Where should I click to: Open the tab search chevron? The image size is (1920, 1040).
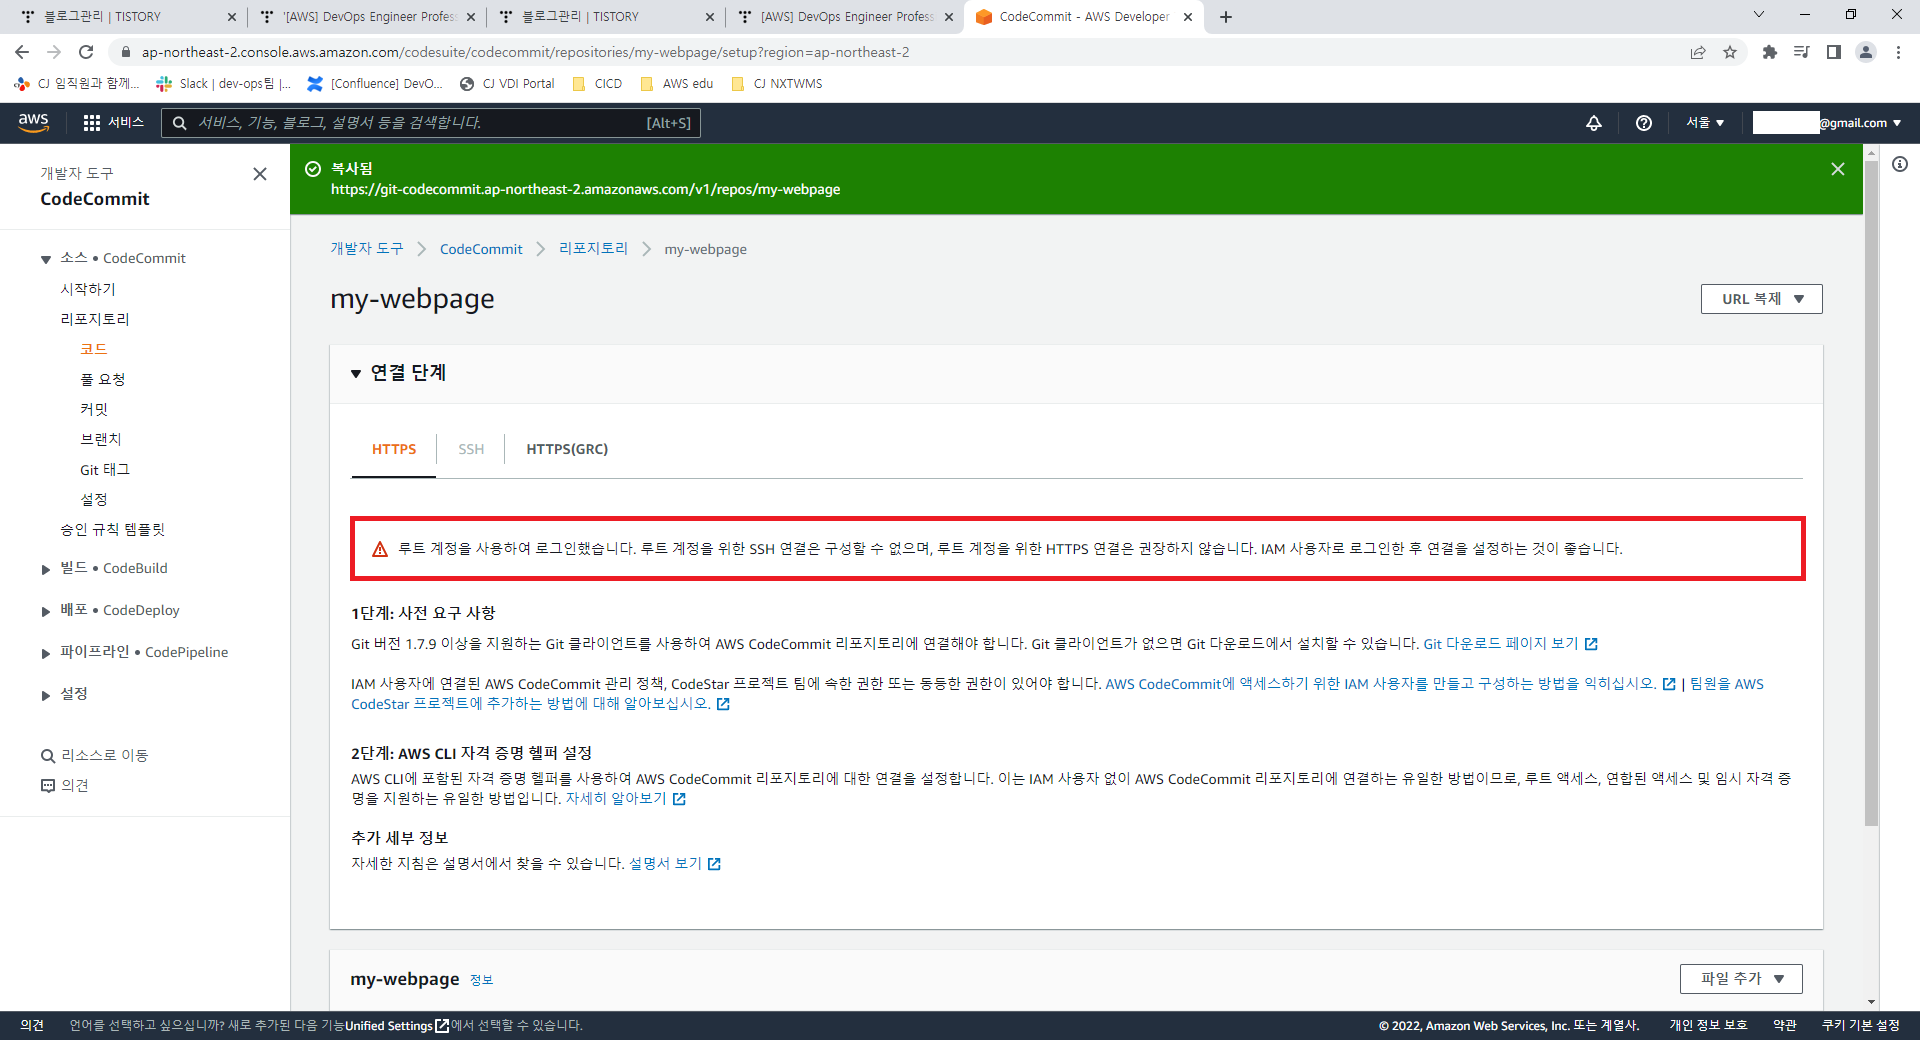pos(1759,15)
